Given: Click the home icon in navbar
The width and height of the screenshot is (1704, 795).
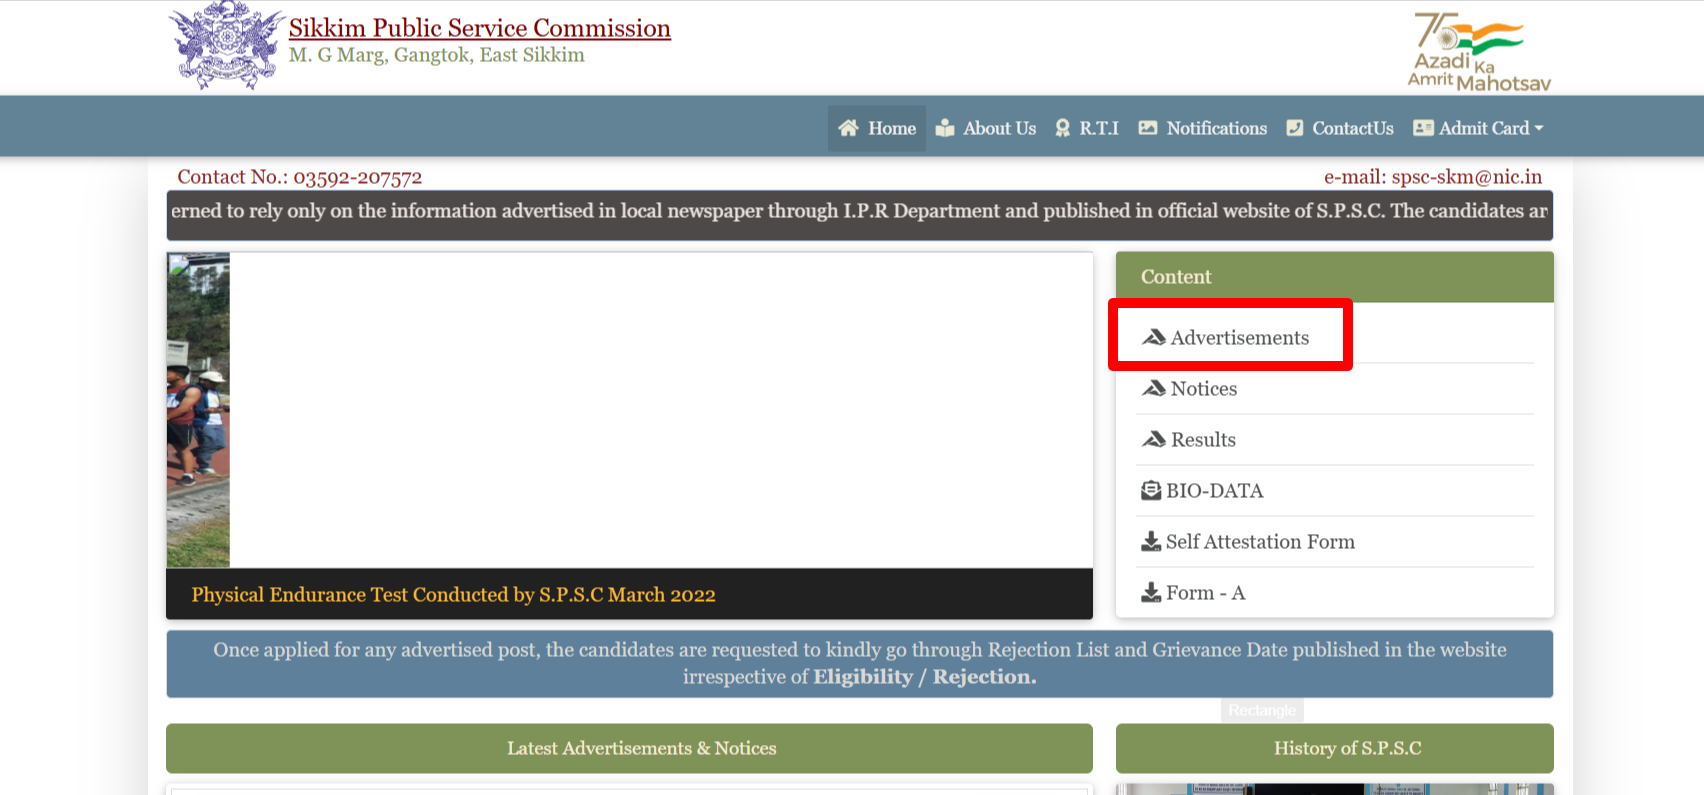Looking at the screenshot, I should 848,128.
